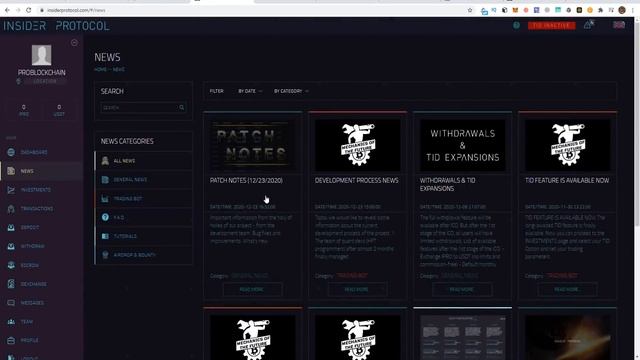Open the Deposit icon in the sidebar
The width and height of the screenshot is (640, 360).
click(11, 227)
